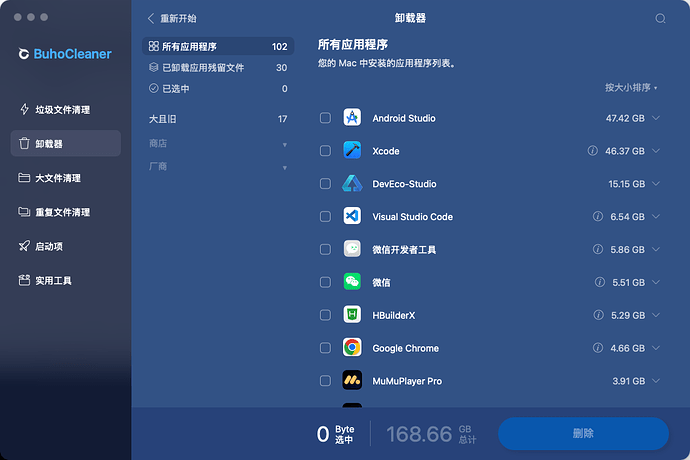Go to 重复文件清理 section

66,212
